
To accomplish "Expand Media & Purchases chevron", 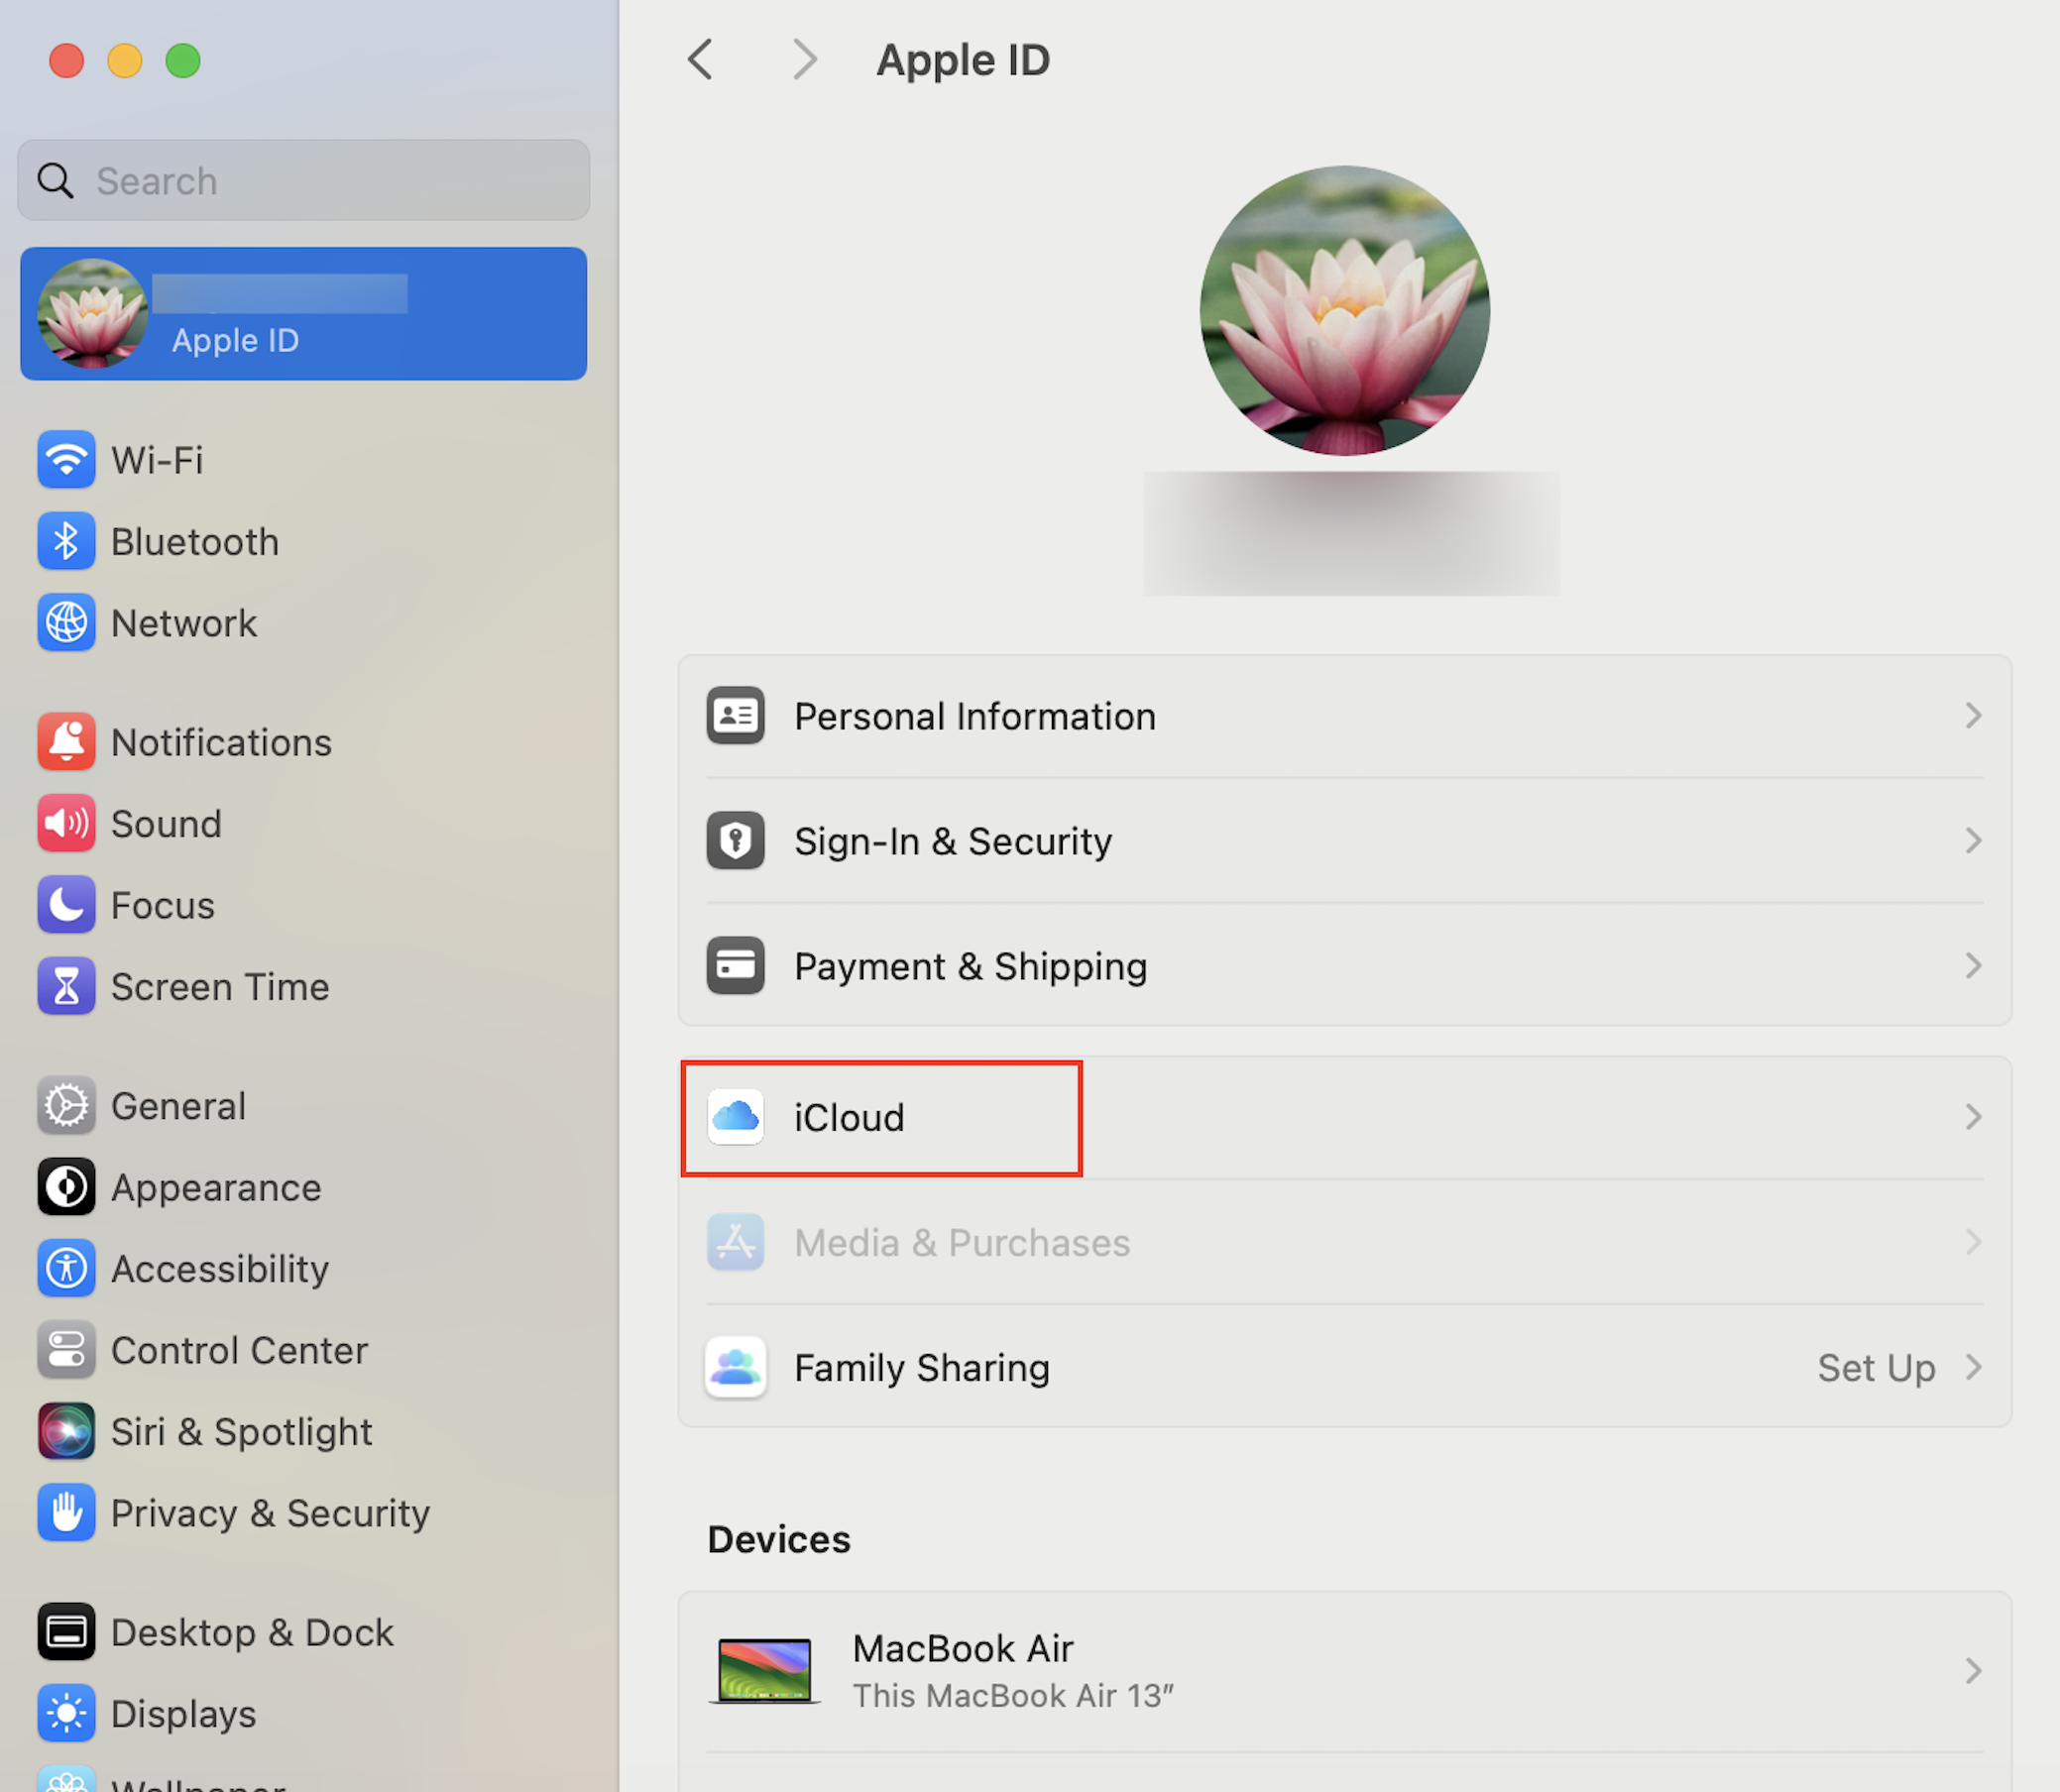I will (1973, 1242).
